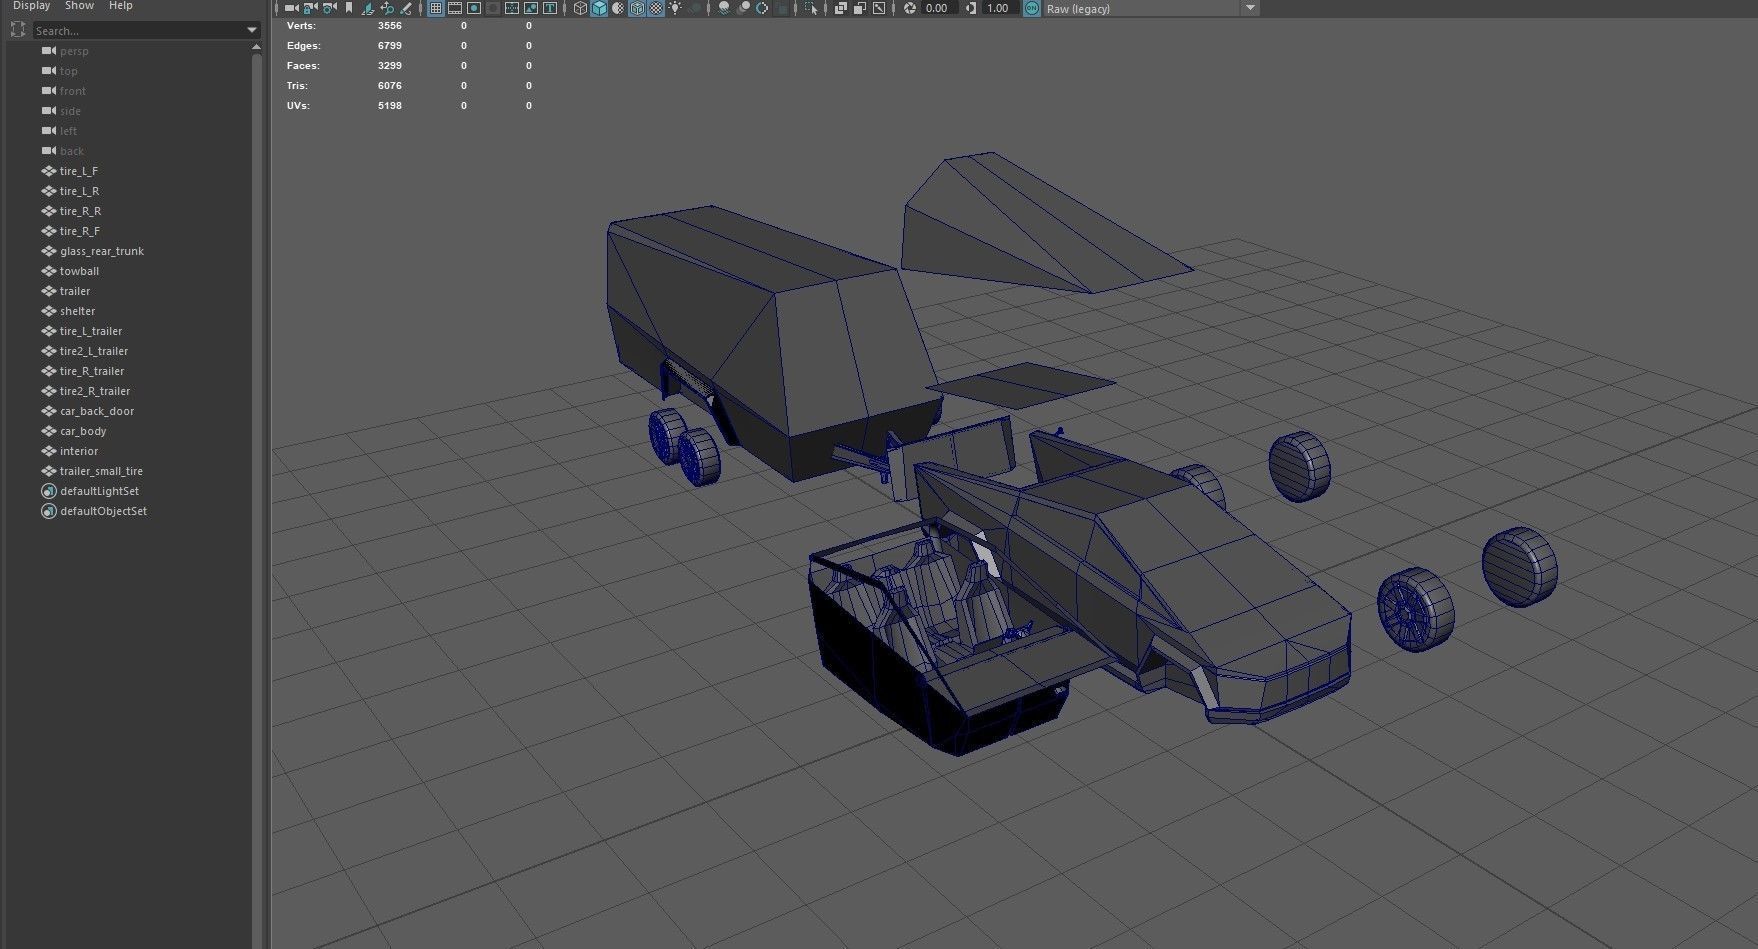The width and height of the screenshot is (1758, 949).
Task: Enable X-Ray mode icon
Action: 840,8
